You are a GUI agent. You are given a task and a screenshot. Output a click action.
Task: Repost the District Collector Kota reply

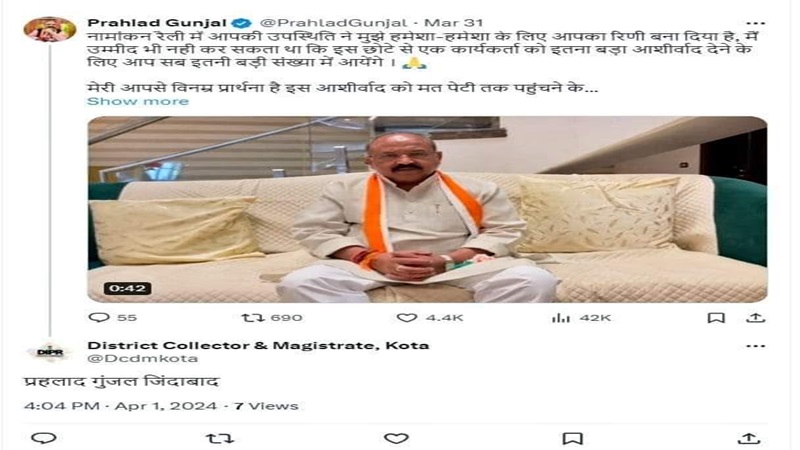[219, 438]
